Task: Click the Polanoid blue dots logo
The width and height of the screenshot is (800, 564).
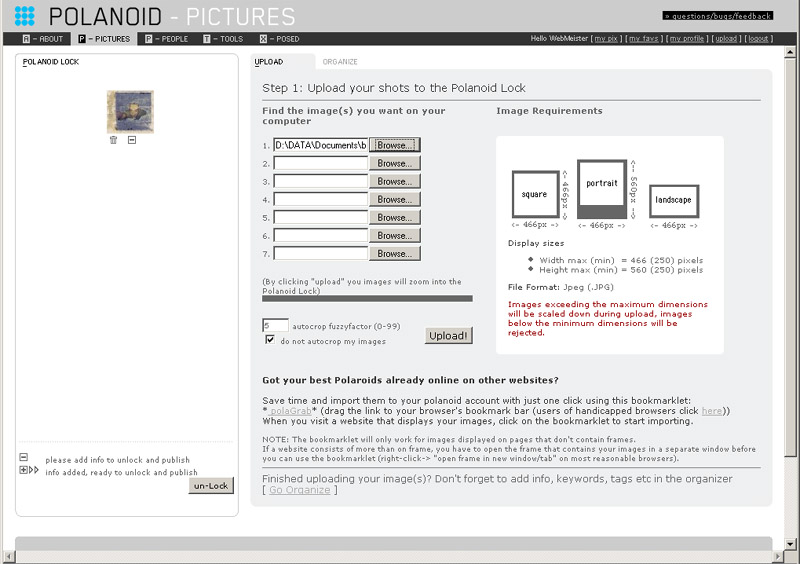Action: (24, 16)
